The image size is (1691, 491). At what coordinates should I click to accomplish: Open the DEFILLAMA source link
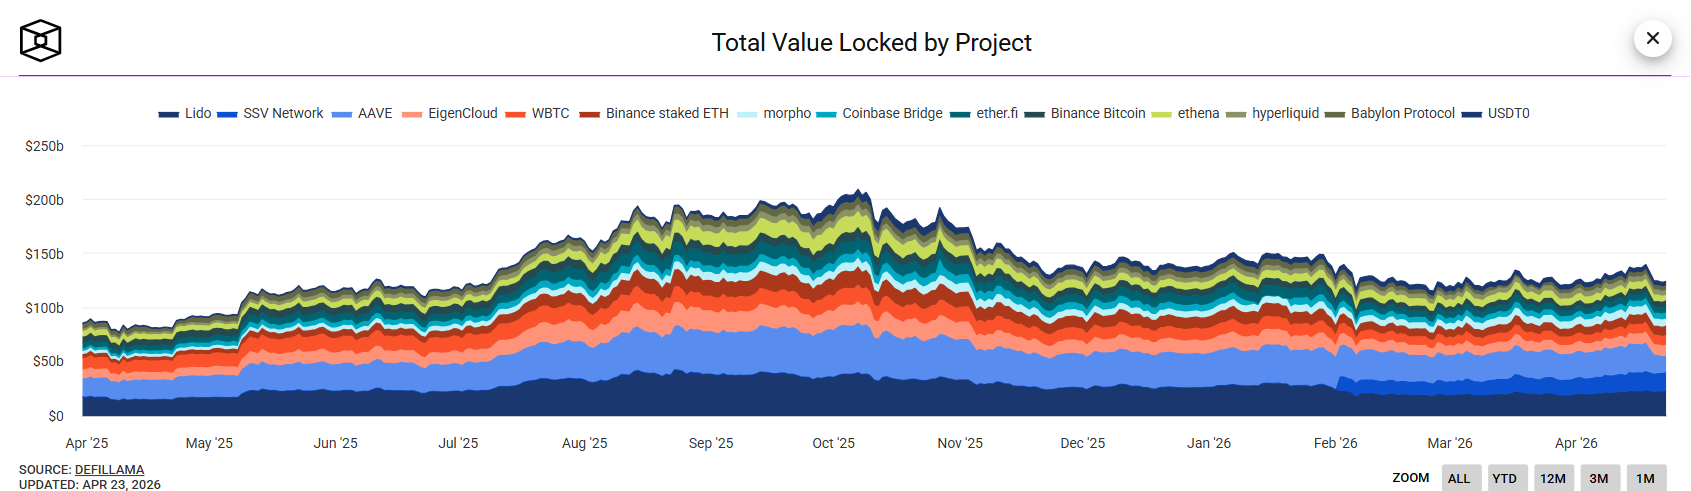pyautogui.click(x=109, y=469)
